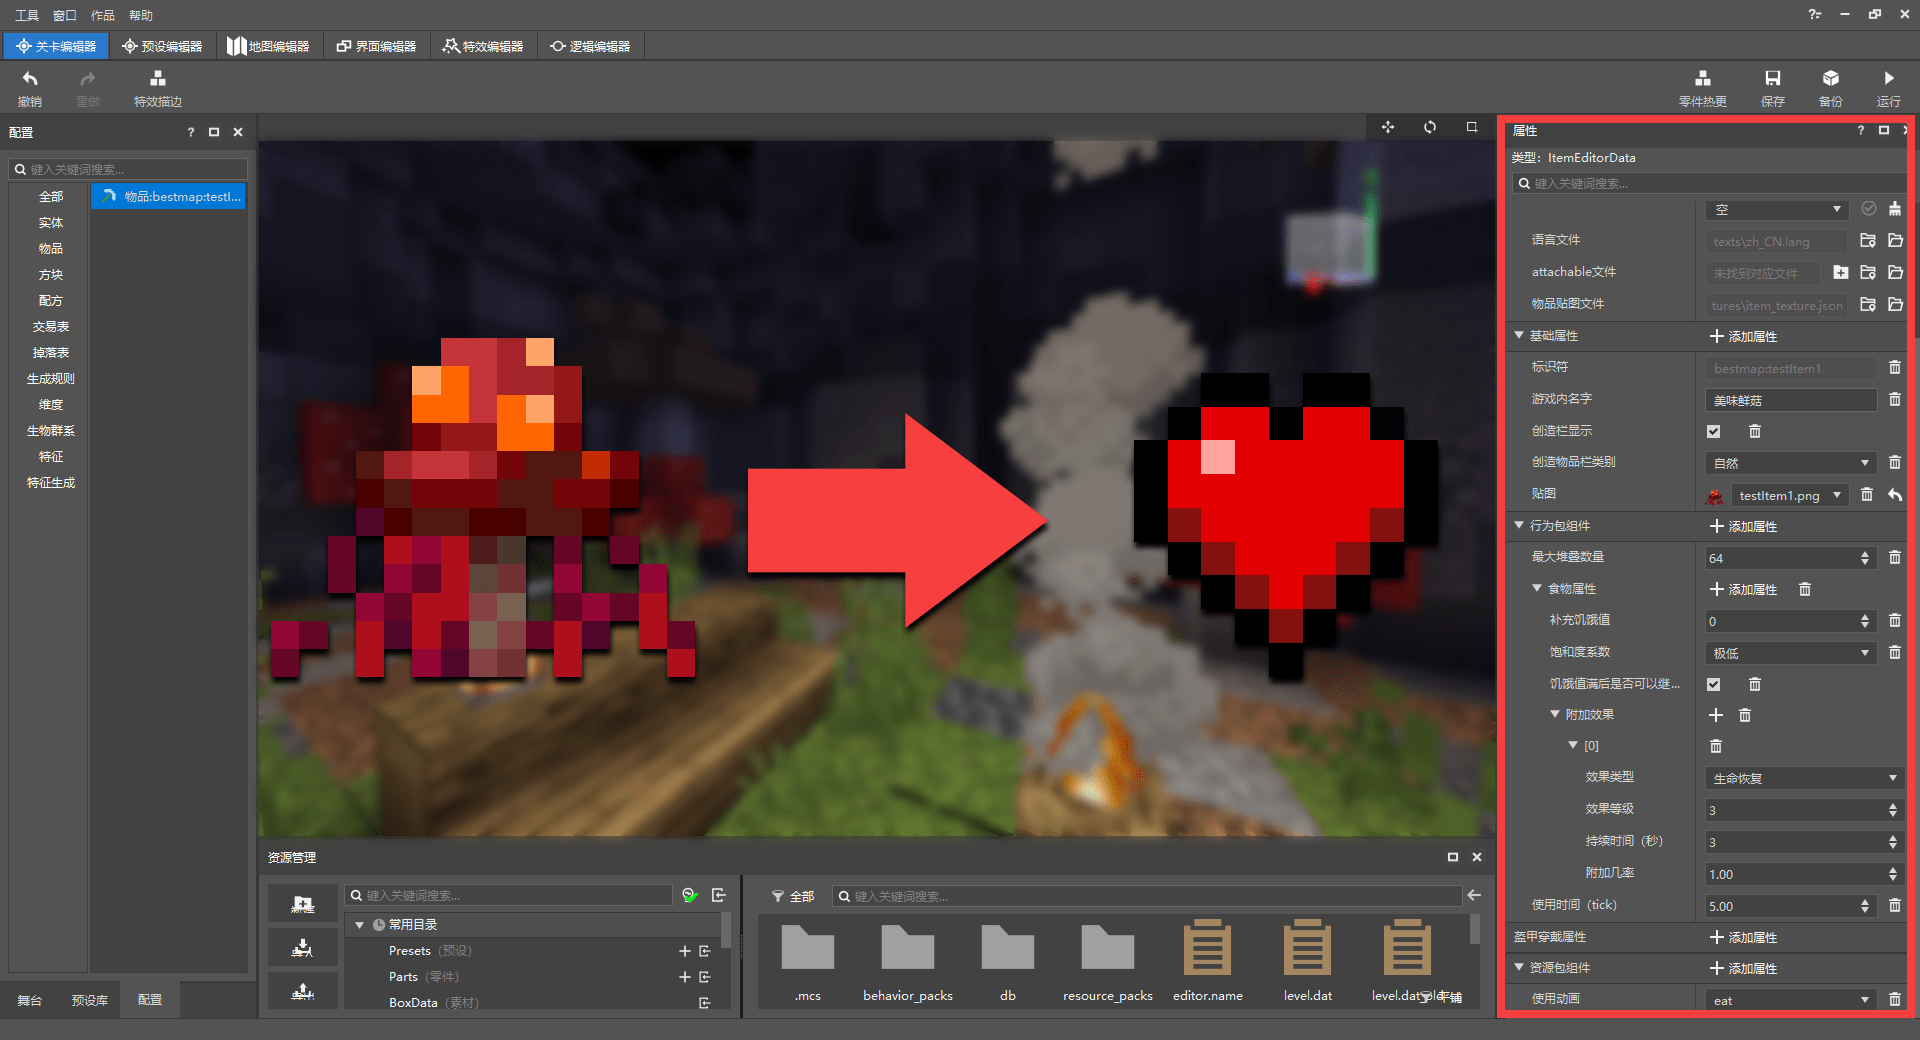
Task: Maximize the viewport with square icon
Action: tap(1472, 127)
